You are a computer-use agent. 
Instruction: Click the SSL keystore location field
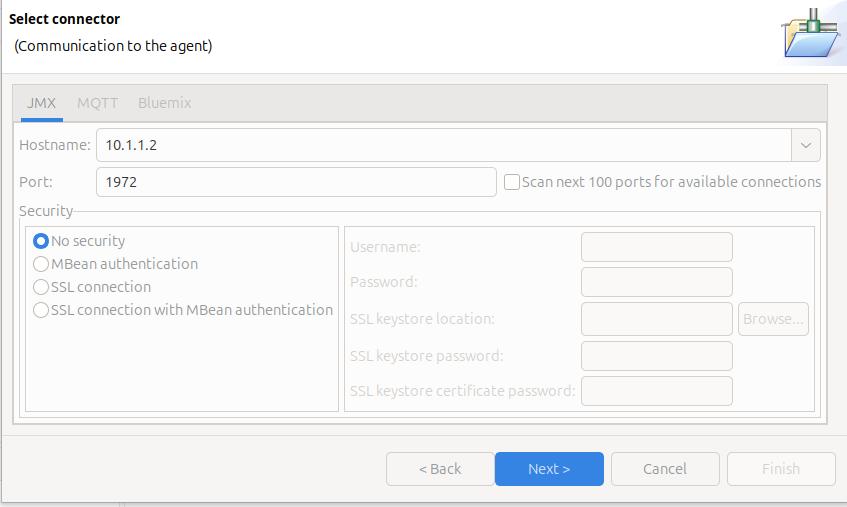[x=656, y=319]
